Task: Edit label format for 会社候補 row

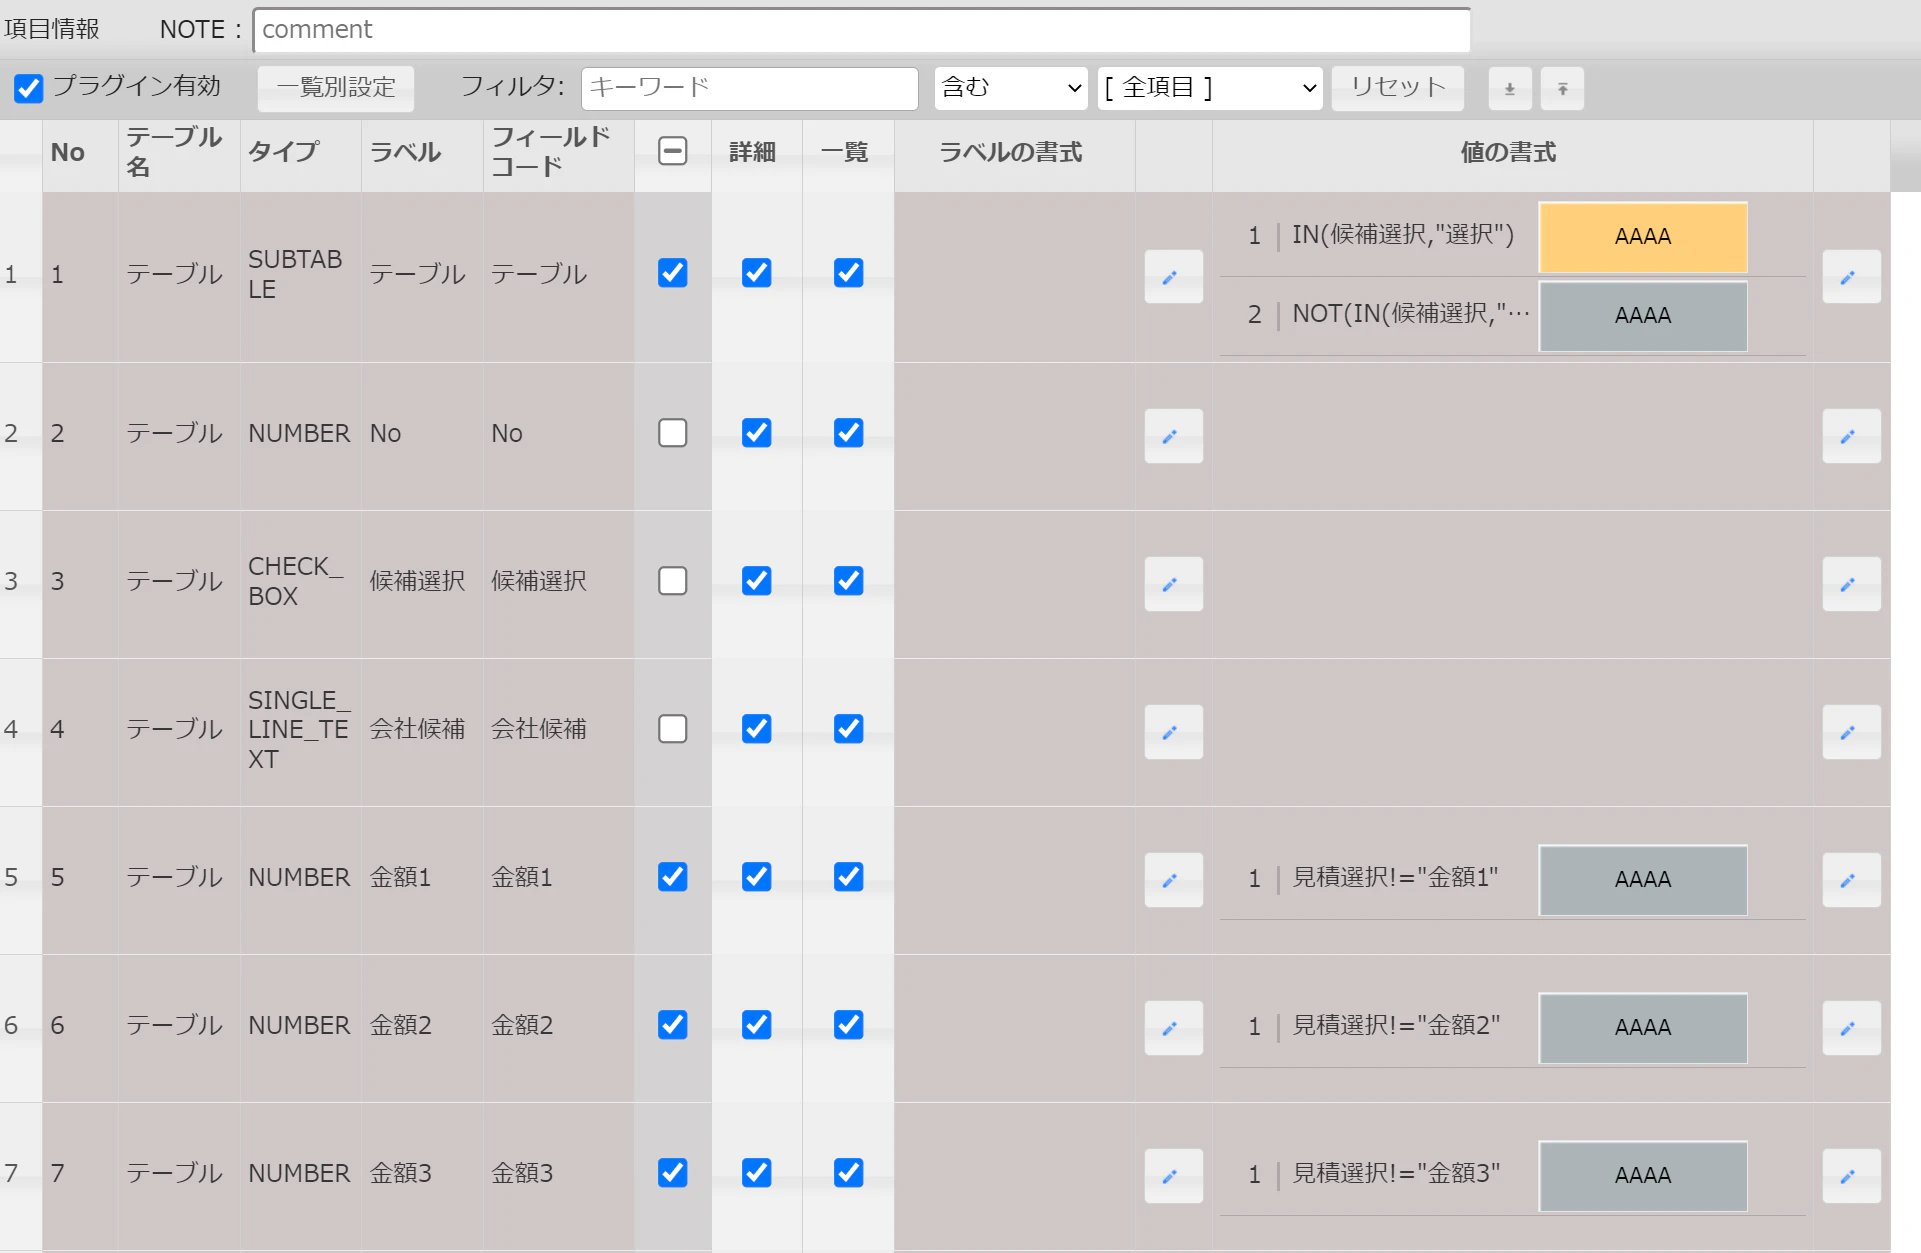Action: click(x=1173, y=731)
